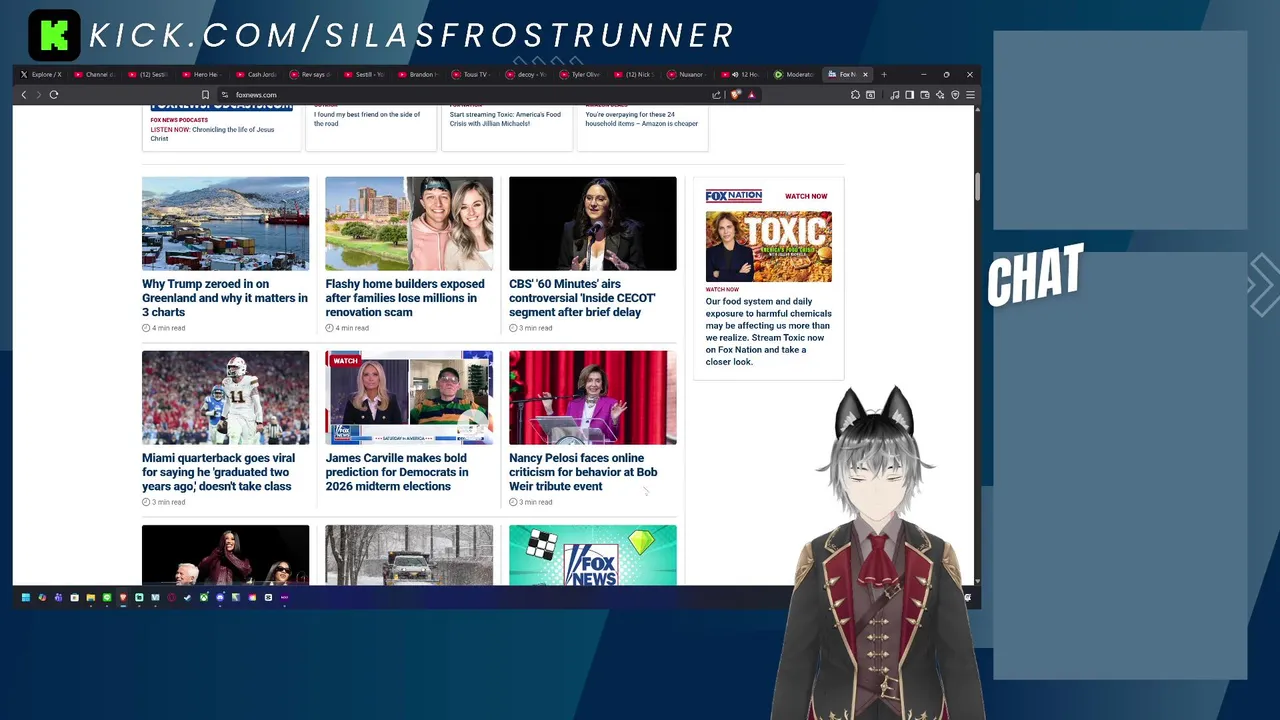Screen dimensions: 1280x720
Task: Open the Brave Shields lion icon
Action: click(736, 95)
